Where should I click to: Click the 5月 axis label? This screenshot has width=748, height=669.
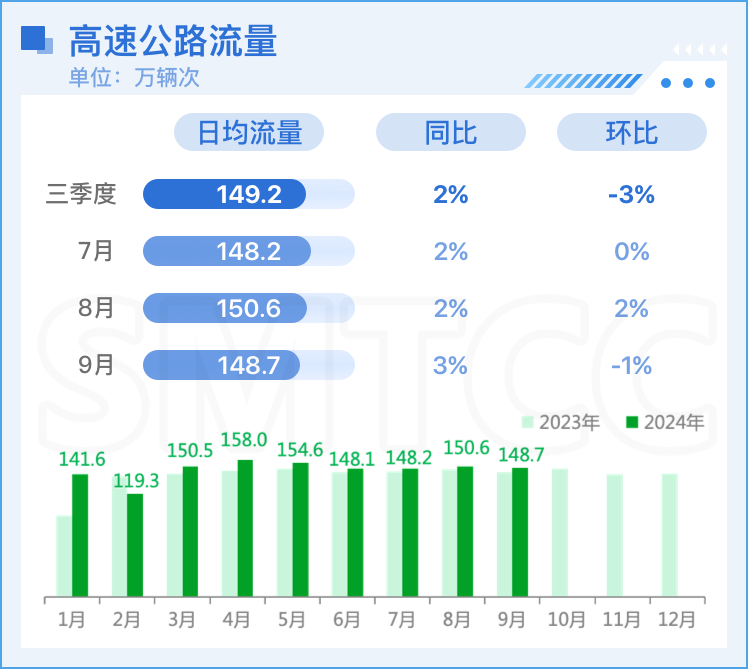292,620
